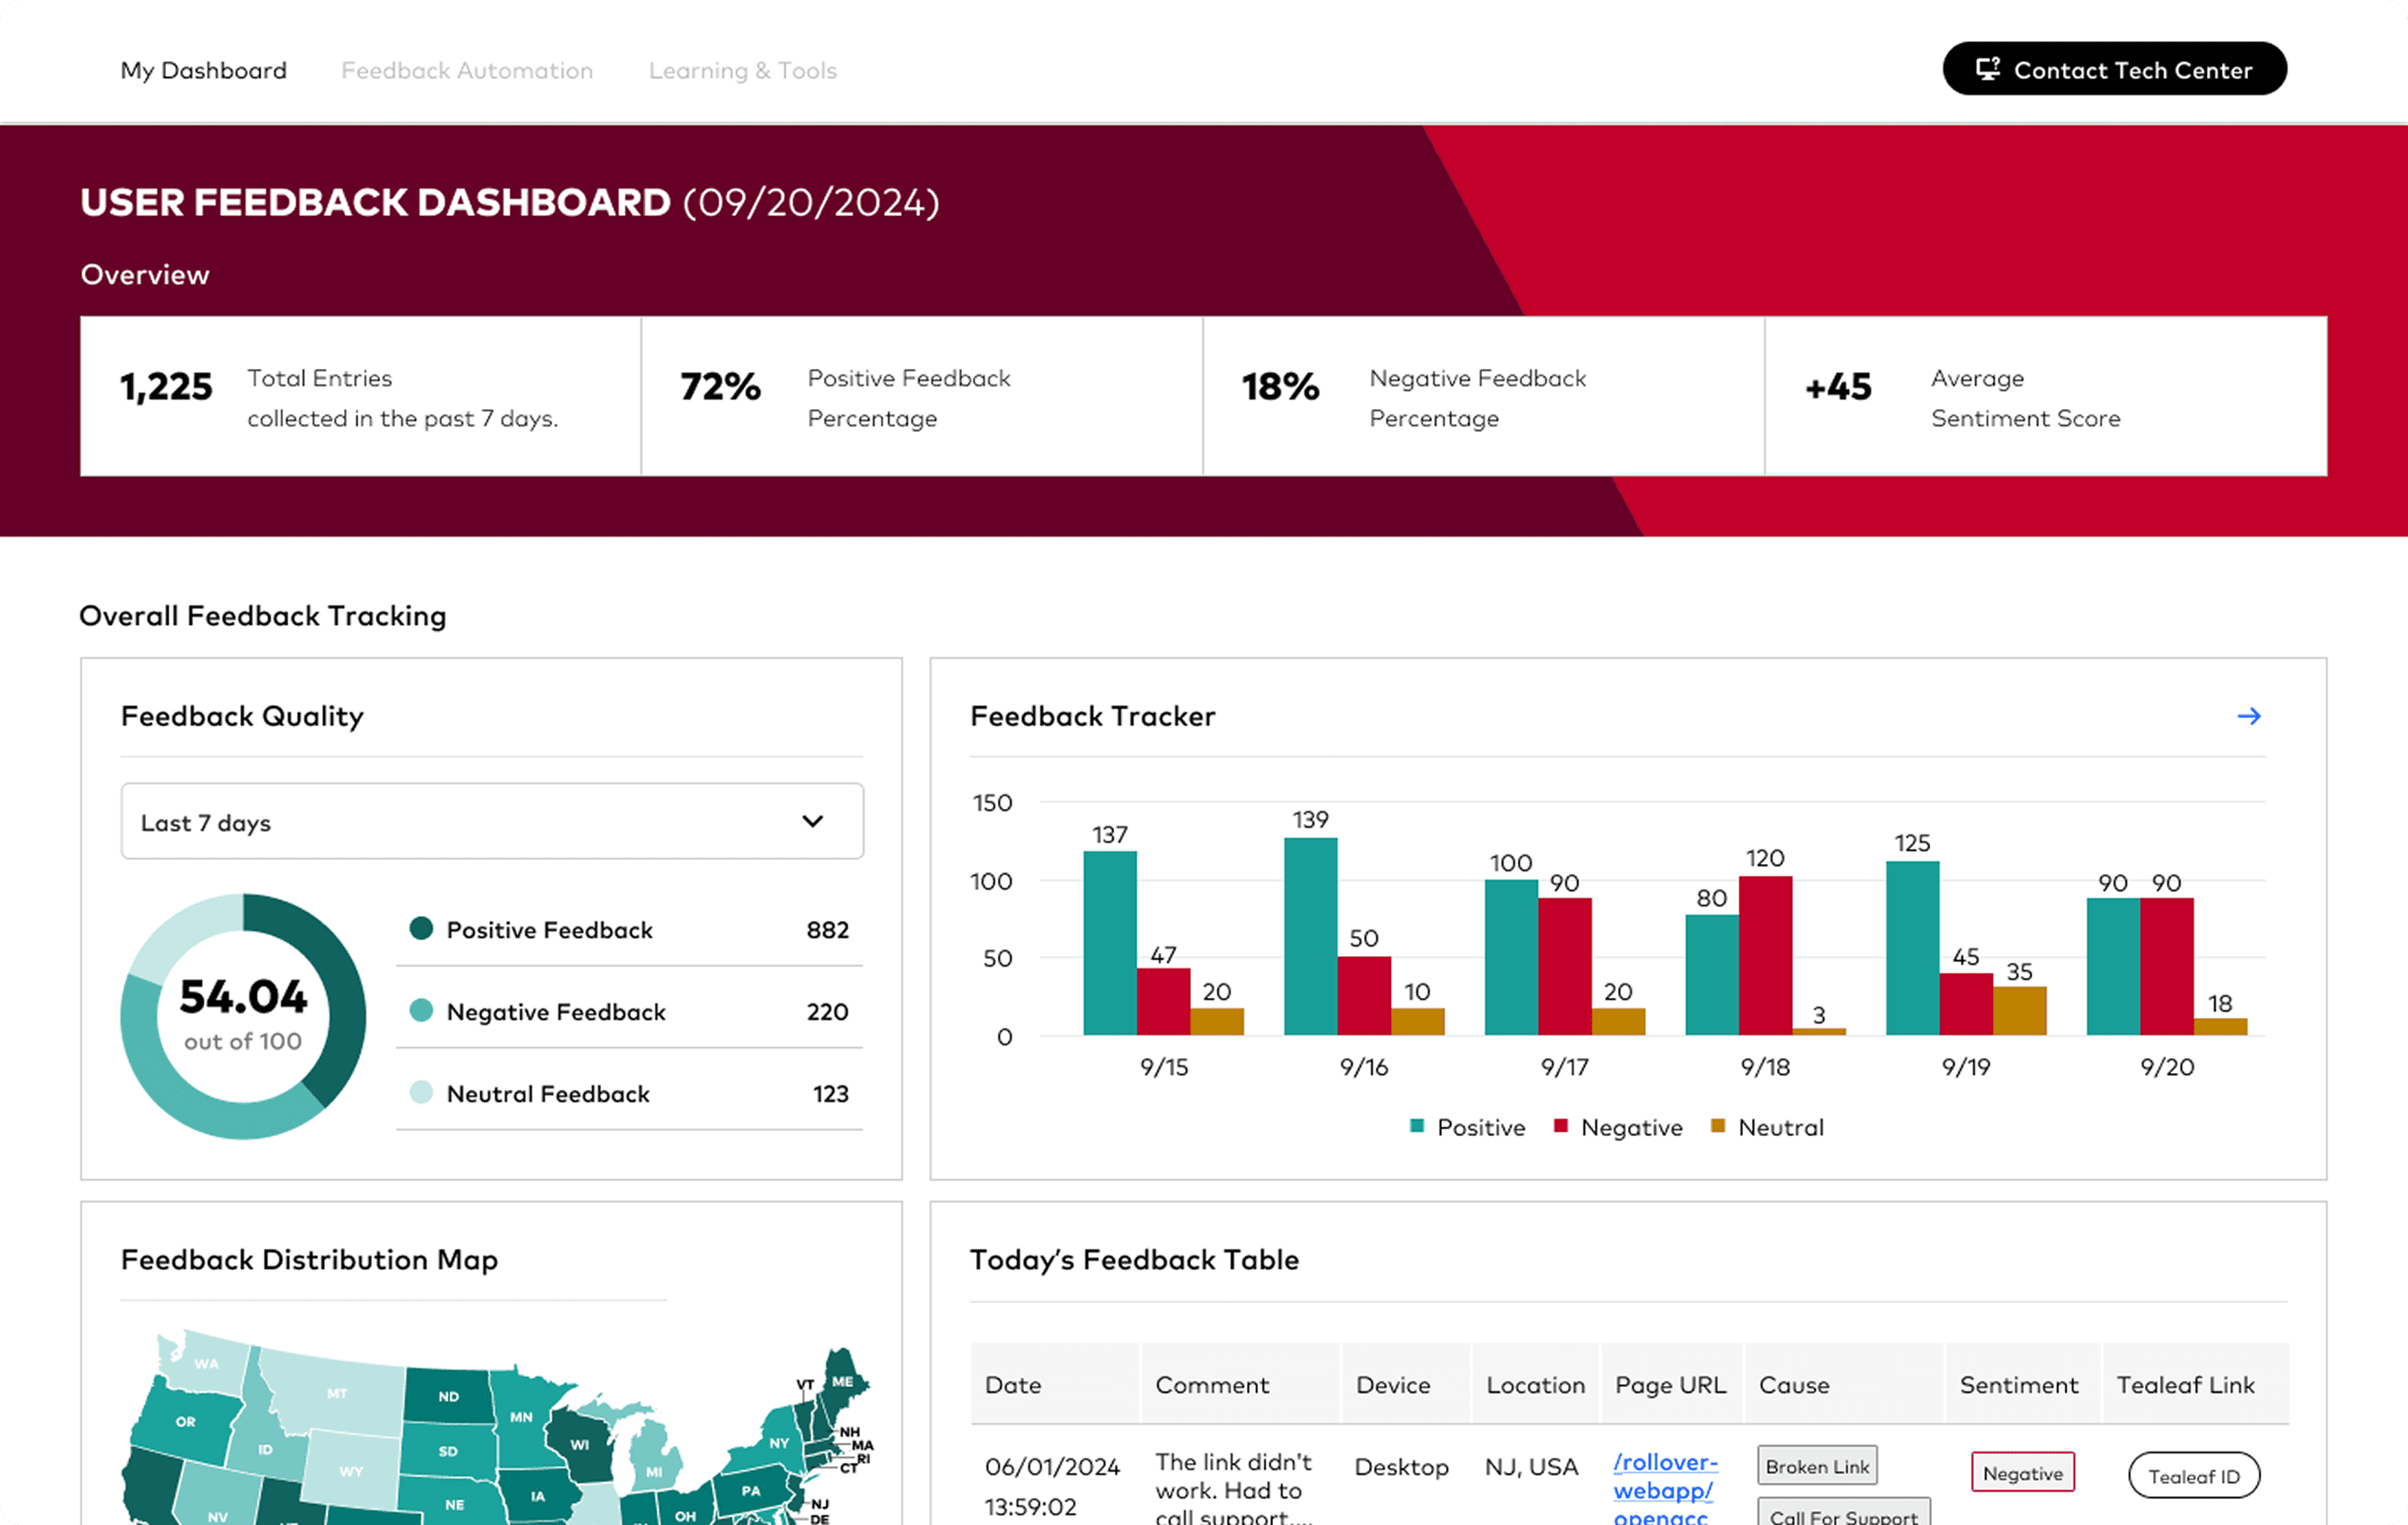Expand the Last 7 days dropdown
The height and width of the screenshot is (1525, 2408).
492,821
